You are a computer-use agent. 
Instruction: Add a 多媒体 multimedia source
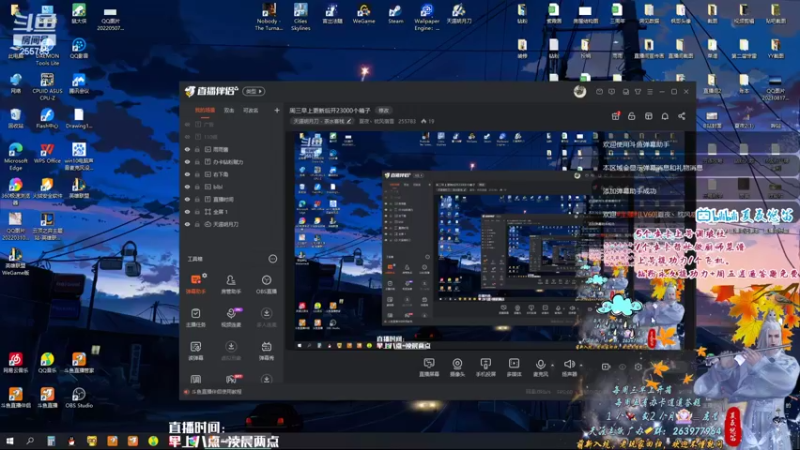[514, 367]
